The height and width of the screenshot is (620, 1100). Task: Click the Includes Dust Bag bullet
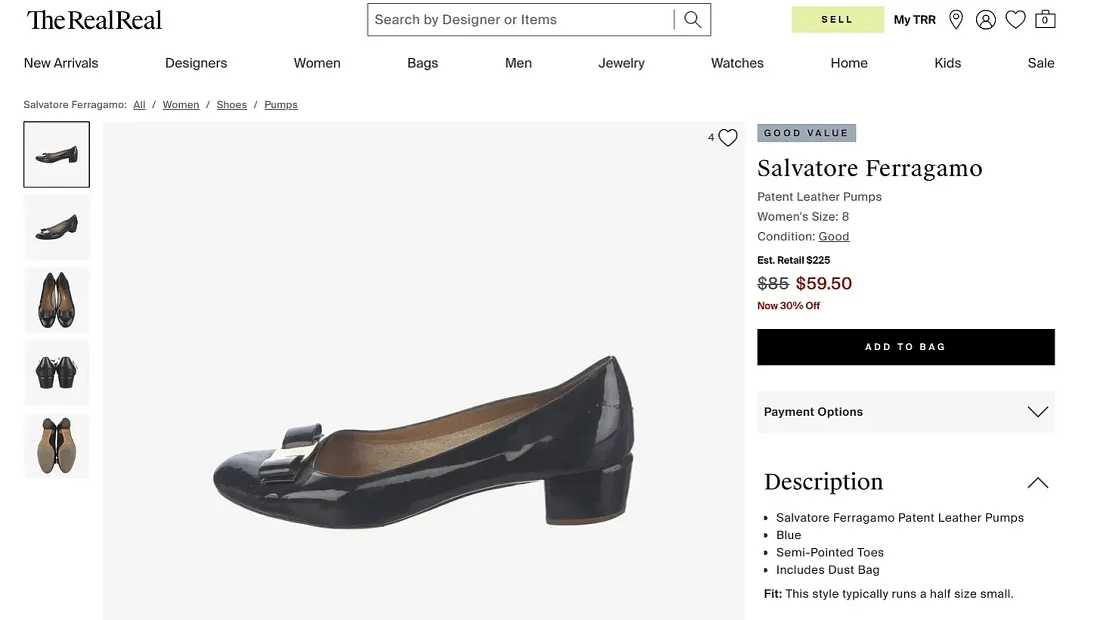[x=827, y=570]
